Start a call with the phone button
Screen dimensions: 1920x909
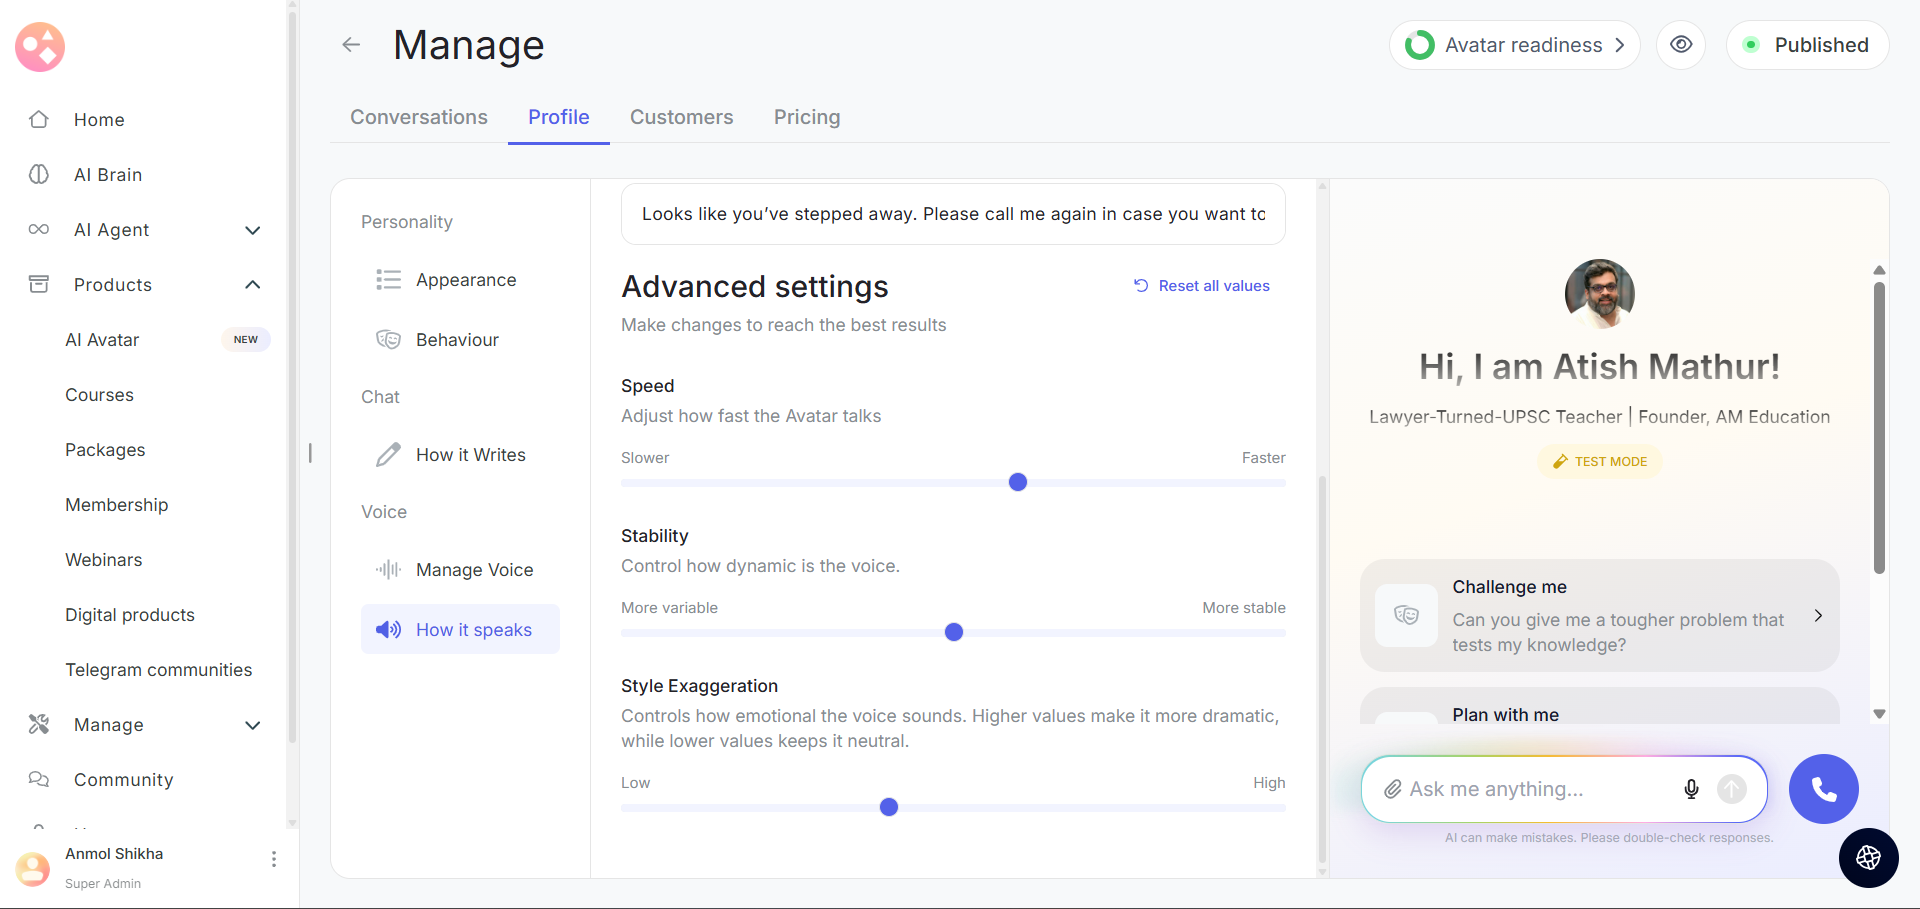coord(1823,789)
